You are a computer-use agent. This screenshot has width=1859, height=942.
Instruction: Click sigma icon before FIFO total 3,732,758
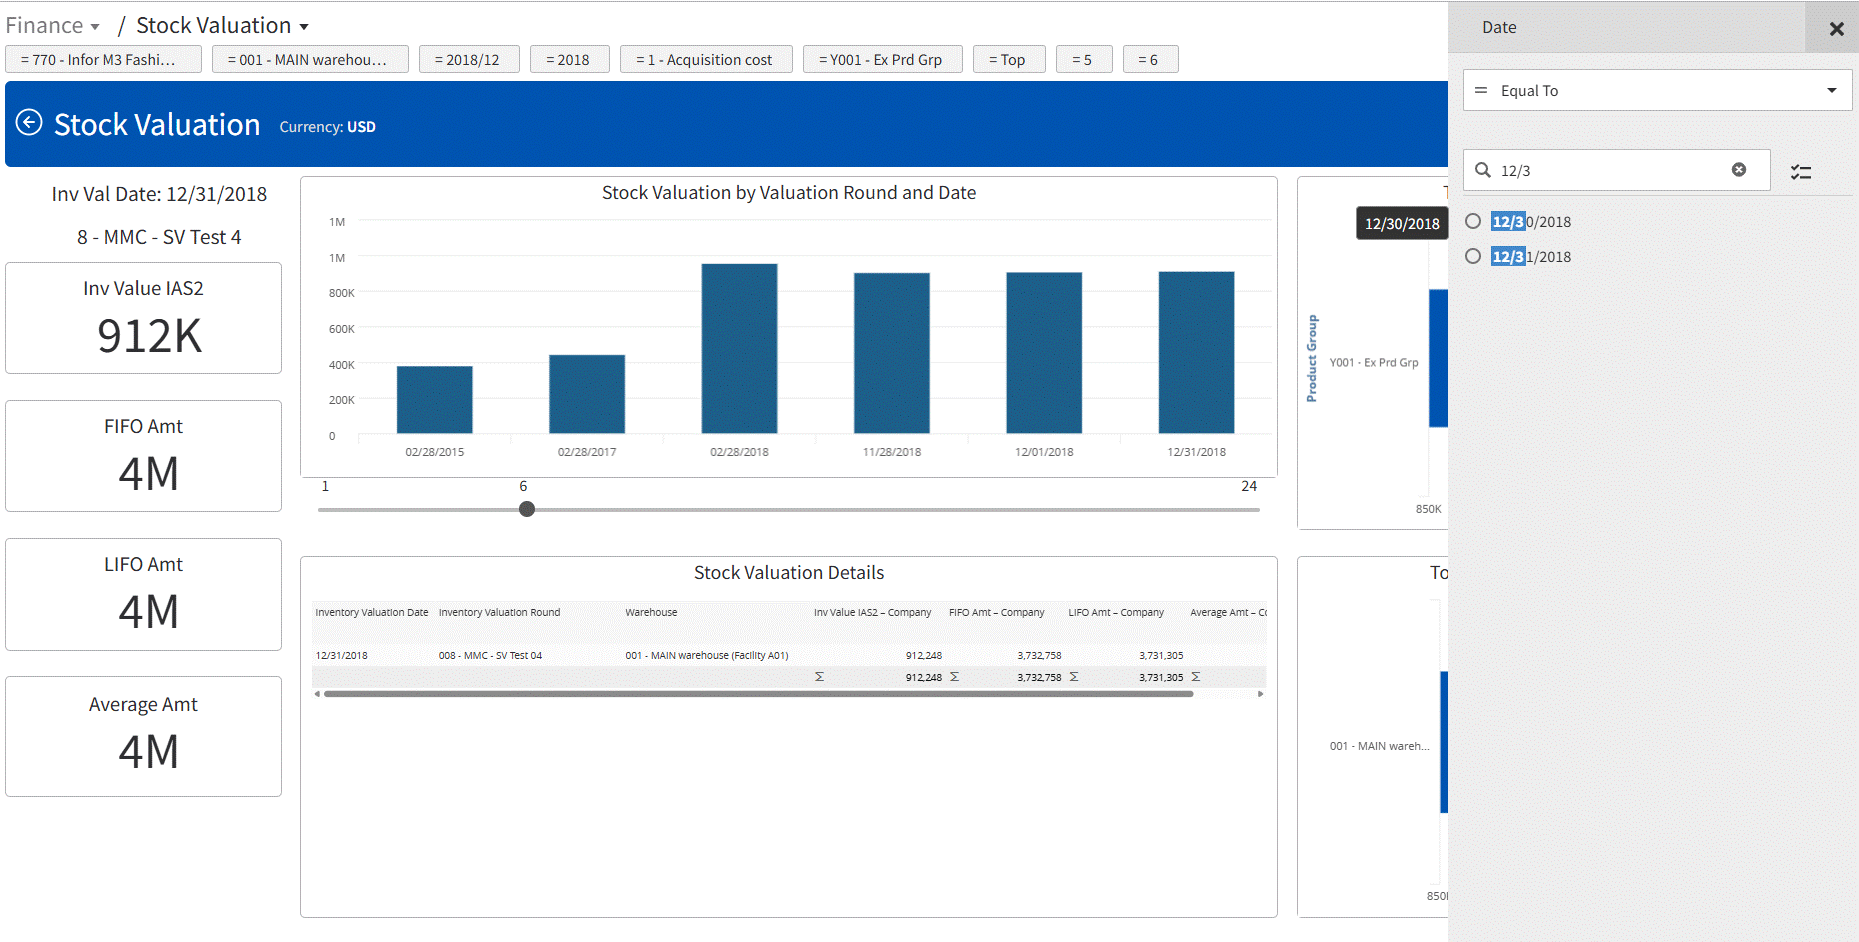954,677
